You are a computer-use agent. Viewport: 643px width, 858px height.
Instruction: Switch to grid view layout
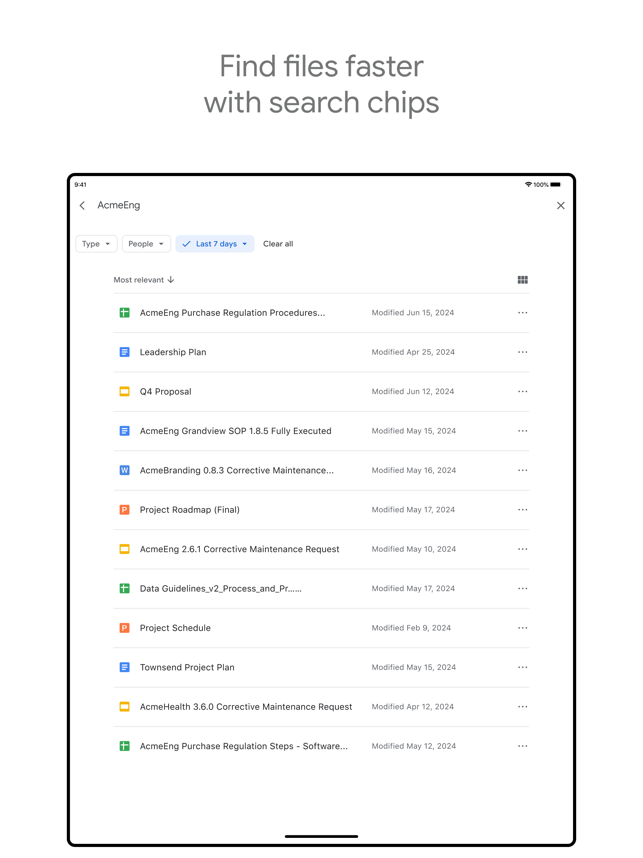tap(523, 280)
